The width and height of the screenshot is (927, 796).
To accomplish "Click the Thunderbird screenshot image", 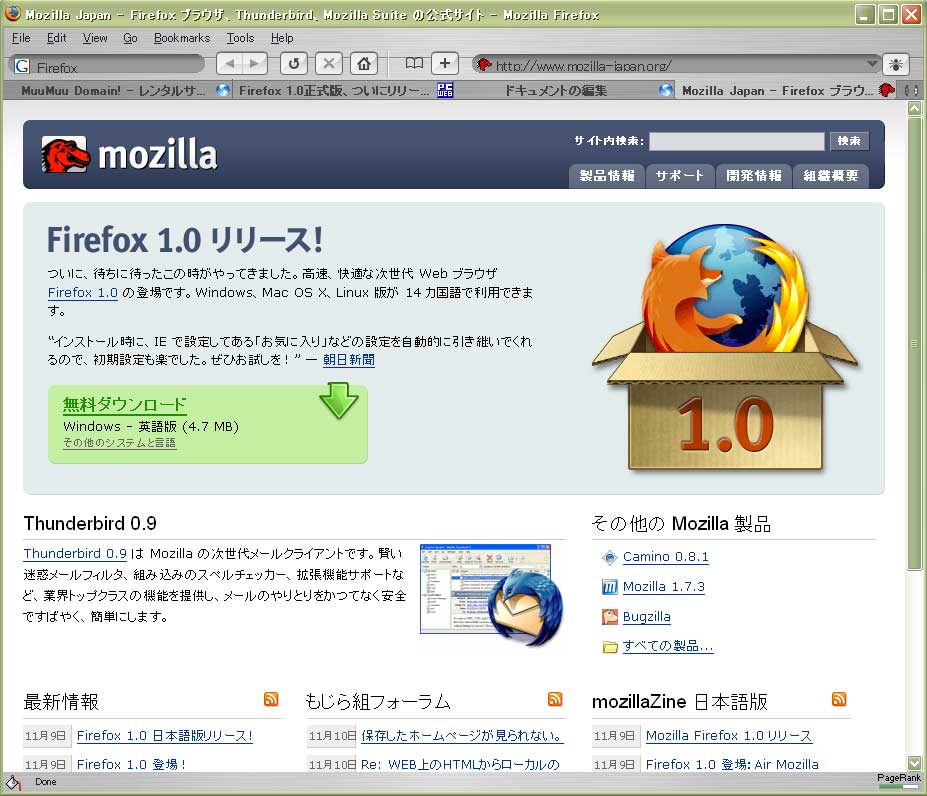I will point(491,593).
